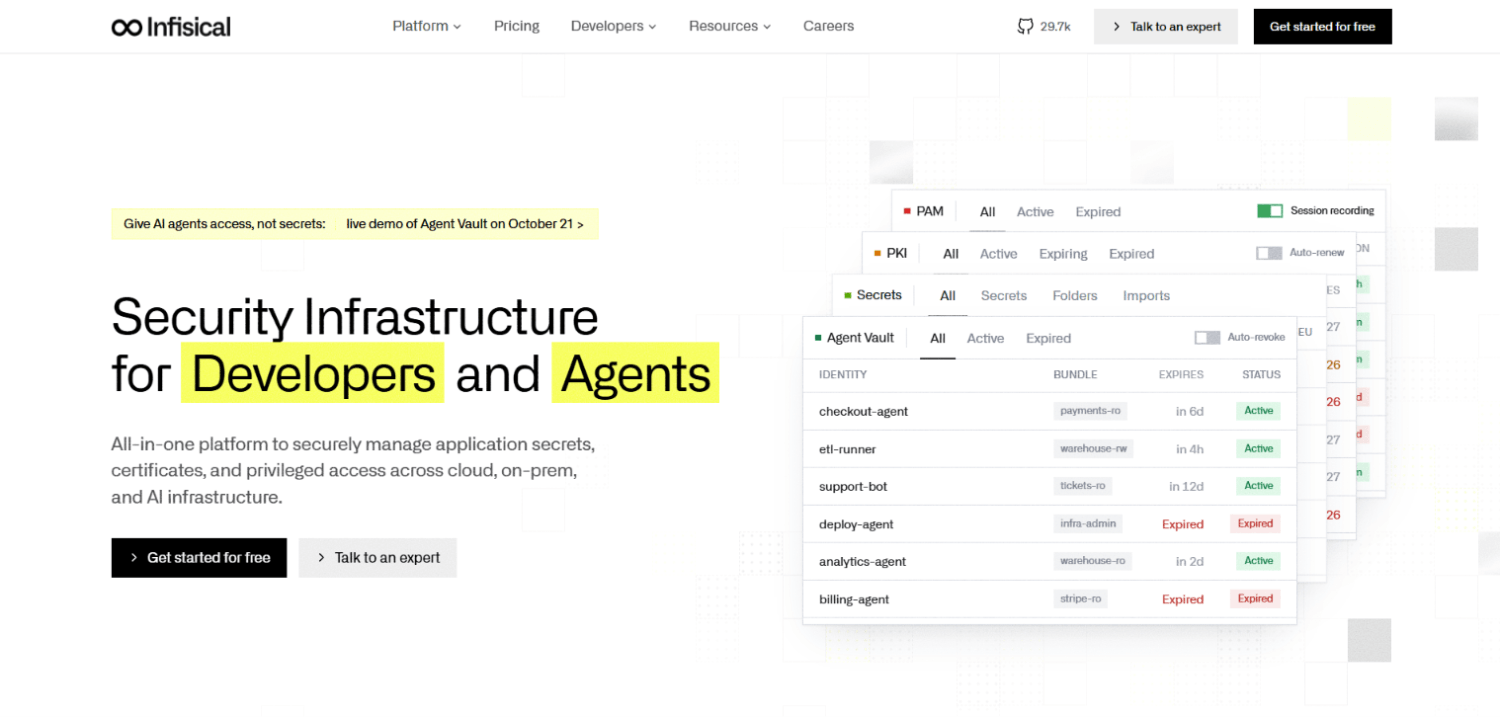Viewport: 1500px width, 717px height.
Task: Click header Get started for free button
Action: click(x=1323, y=27)
